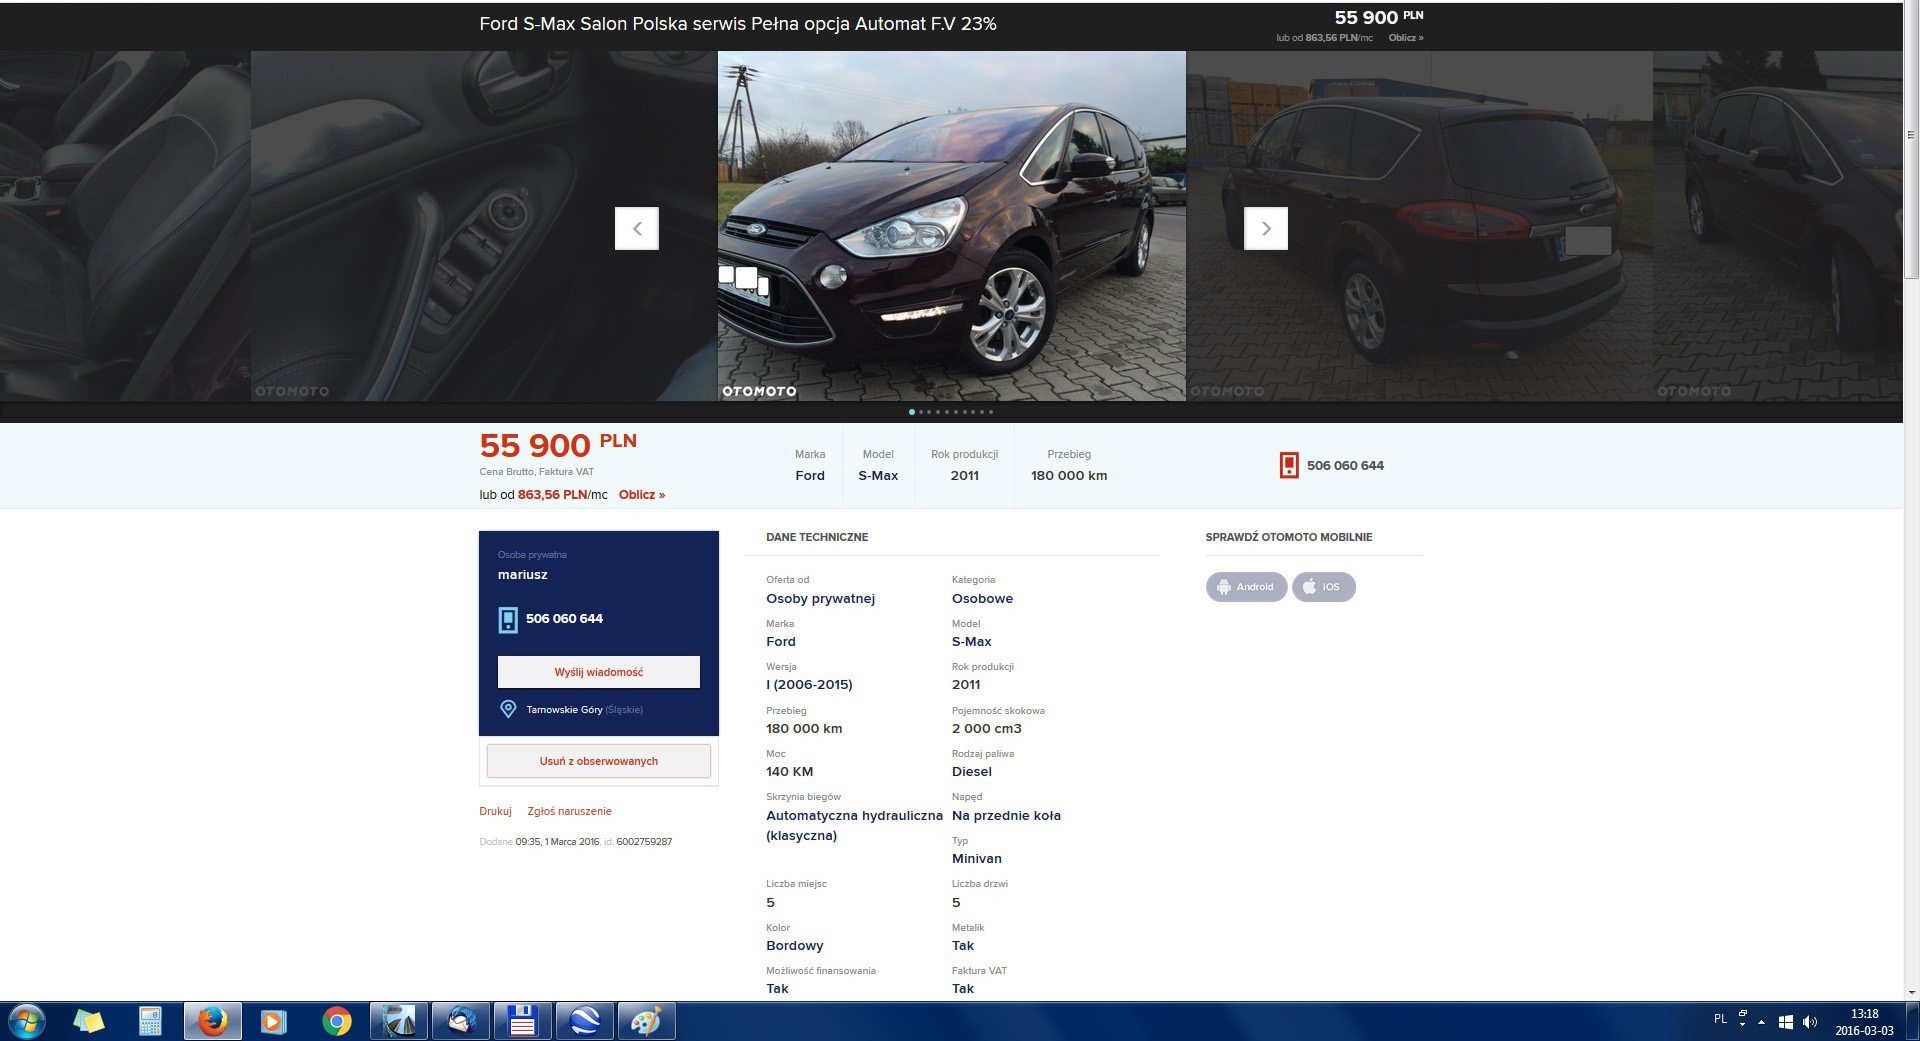Click the show desktop strip by the clock
This screenshot has width=1920, height=1041.
pyautogui.click(x=1913, y=1022)
